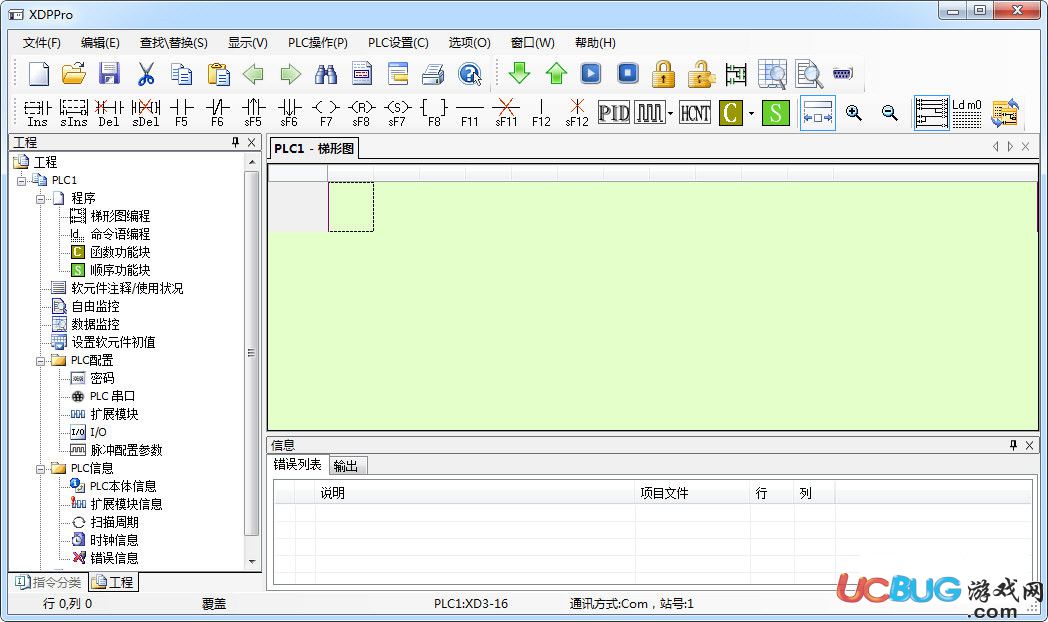1048x622 pixels.
Task: Insert output coil F7
Action: 325,113
